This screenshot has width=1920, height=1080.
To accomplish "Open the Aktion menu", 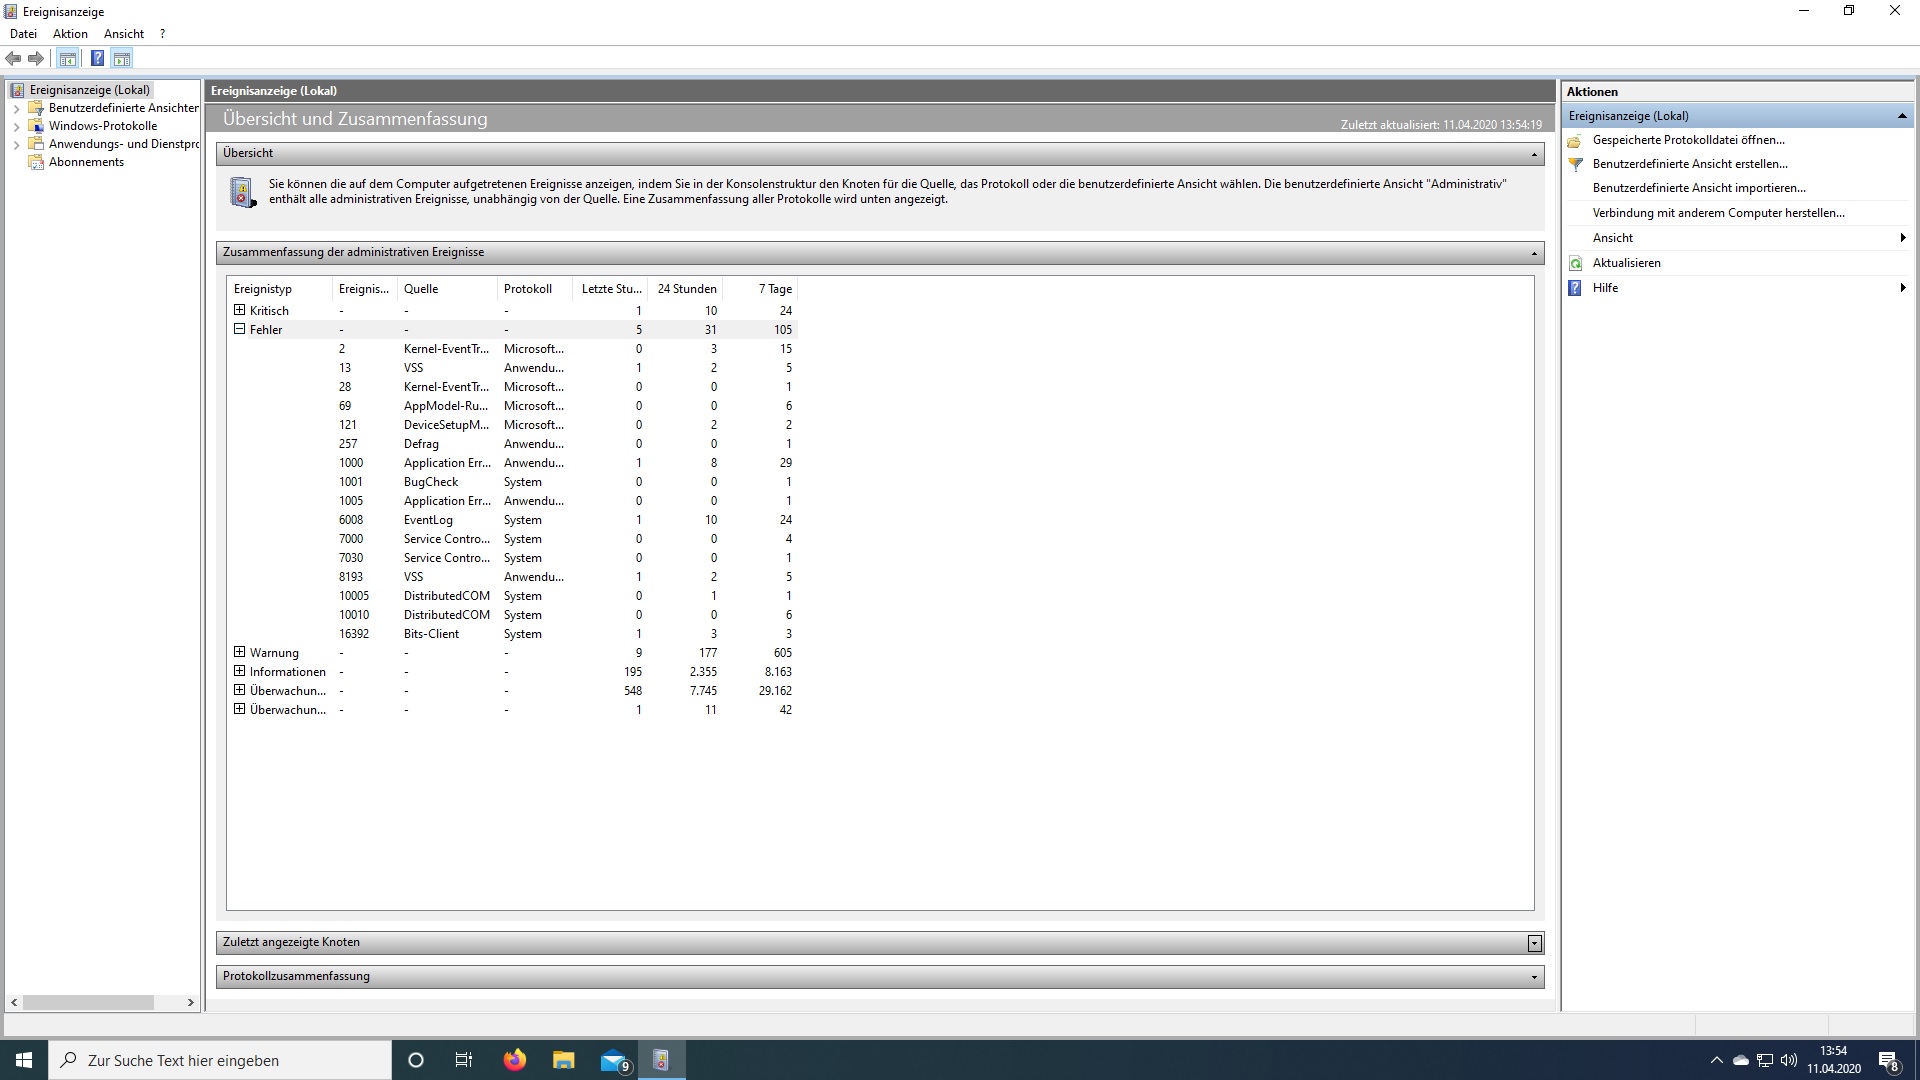I will tap(70, 34).
